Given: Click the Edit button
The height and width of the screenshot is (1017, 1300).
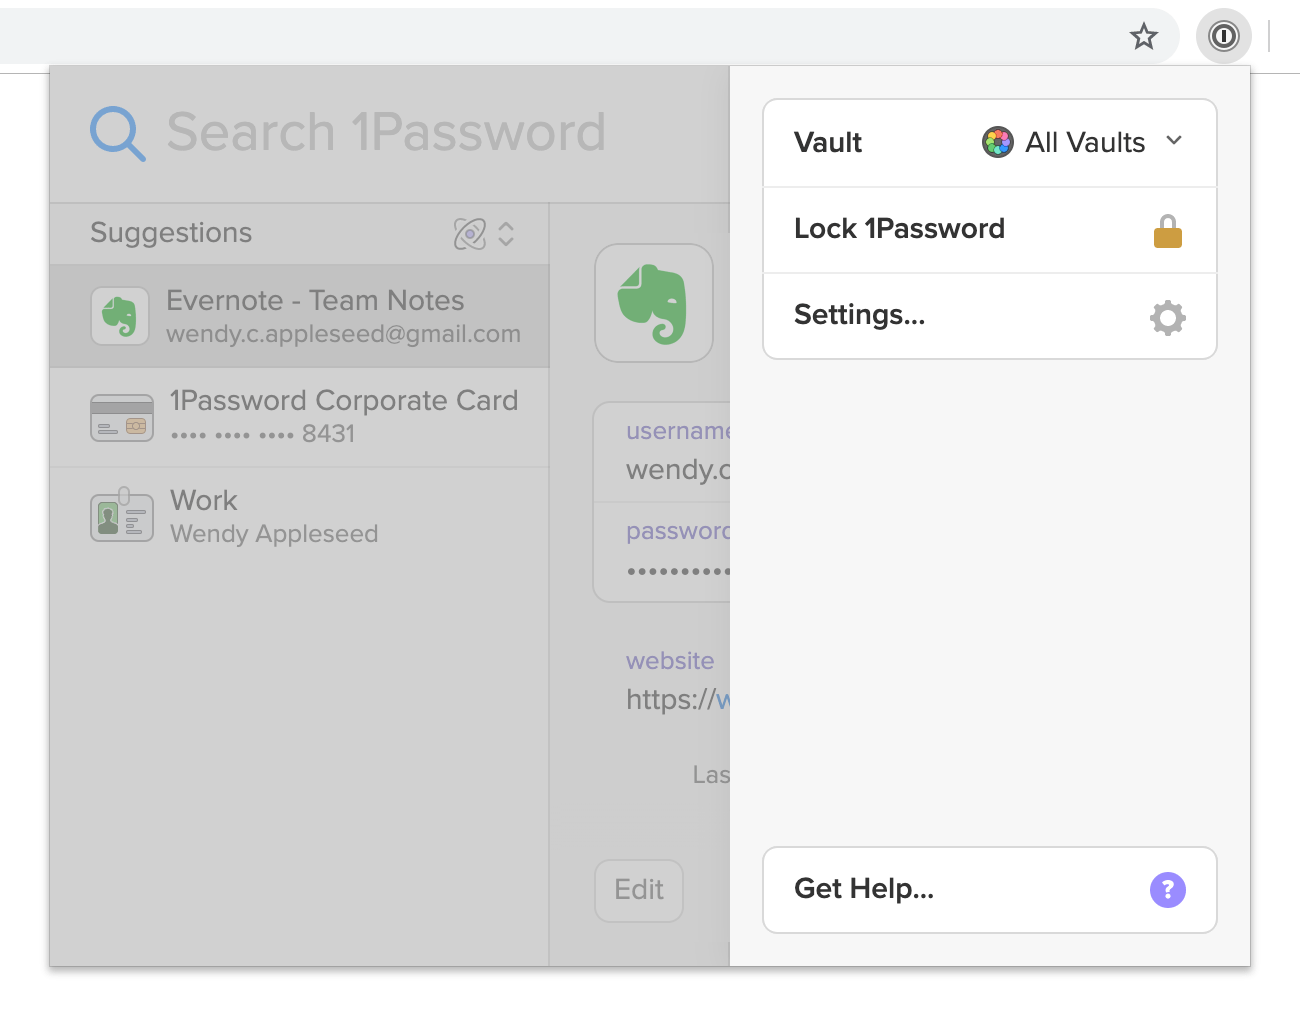Looking at the screenshot, I should pyautogui.click(x=639, y=890).
